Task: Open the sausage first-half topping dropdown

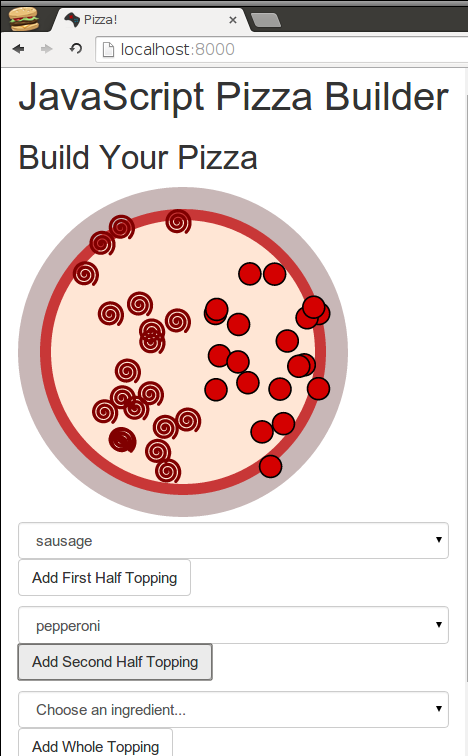Action: pos(233,540)
